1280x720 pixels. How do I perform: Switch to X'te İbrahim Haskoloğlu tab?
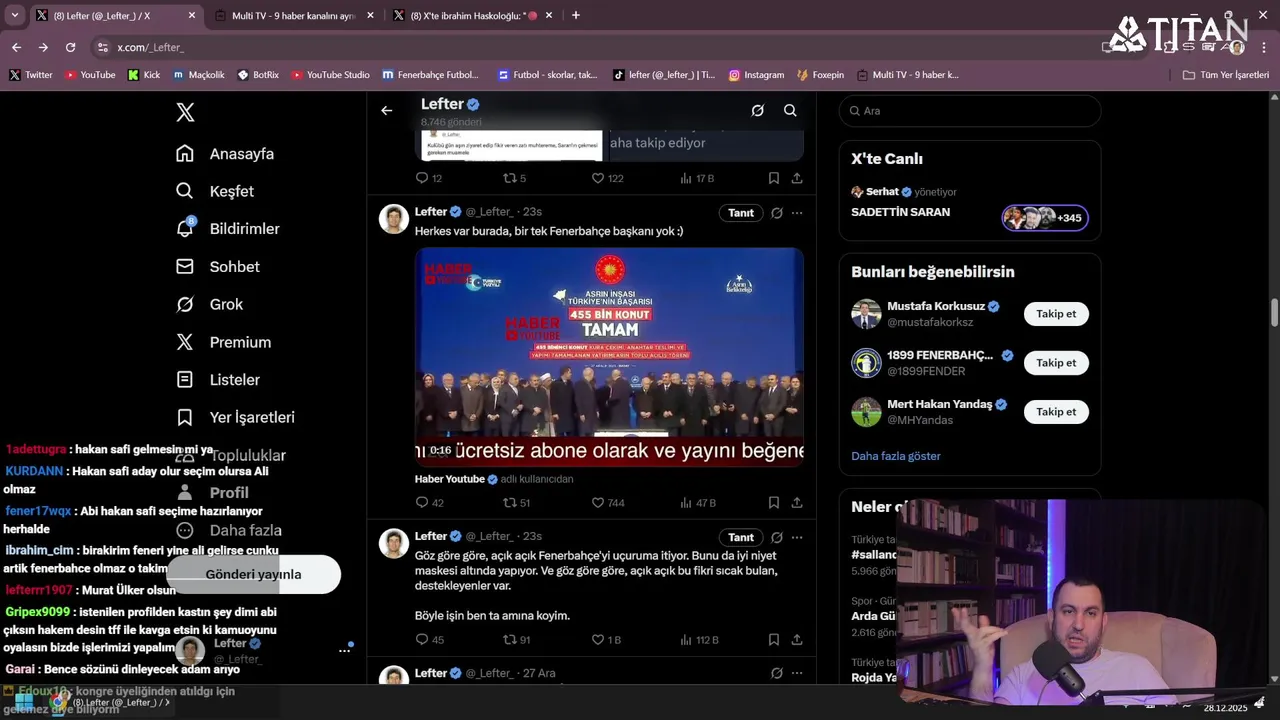point(474,16)
